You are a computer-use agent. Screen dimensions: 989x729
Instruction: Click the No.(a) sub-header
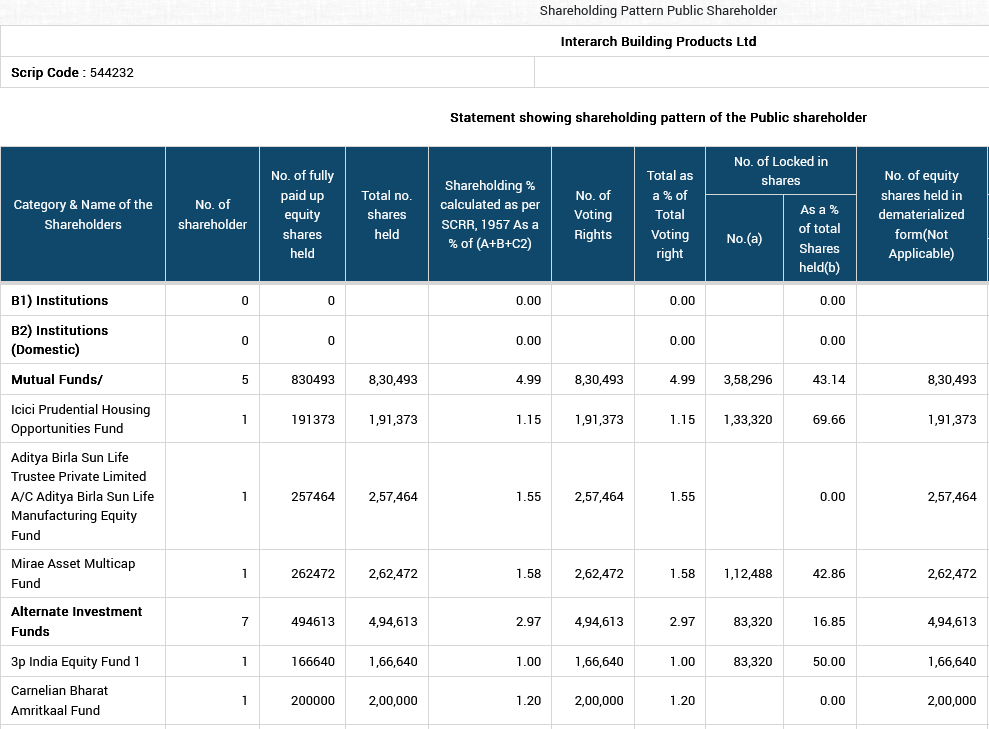pos(744,238)
